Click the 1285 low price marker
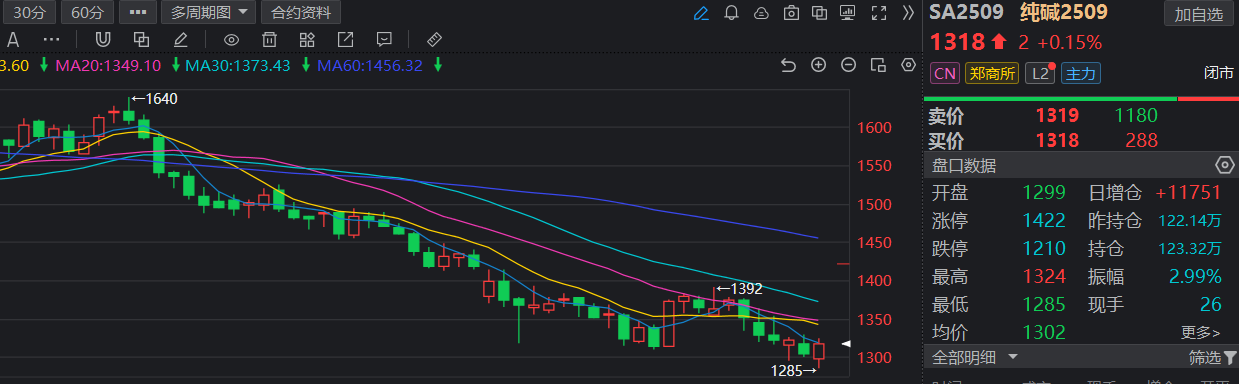This screenshot has height=384, width=1239. 793,371
